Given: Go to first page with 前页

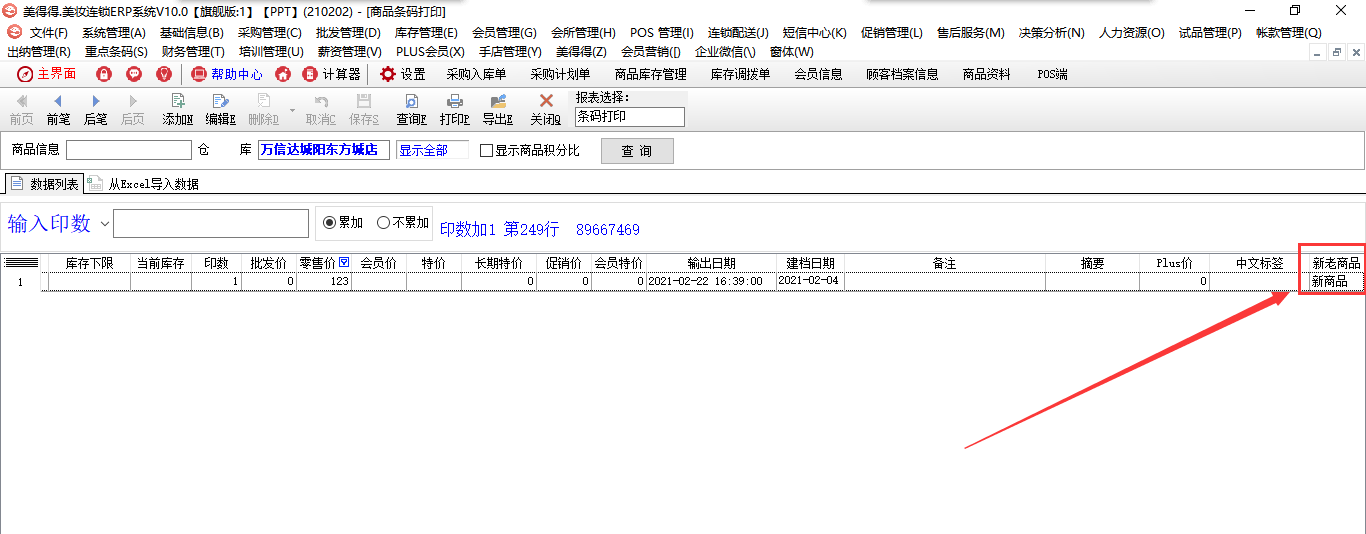Looking at the screenshot, I should (x=21, y=110).
